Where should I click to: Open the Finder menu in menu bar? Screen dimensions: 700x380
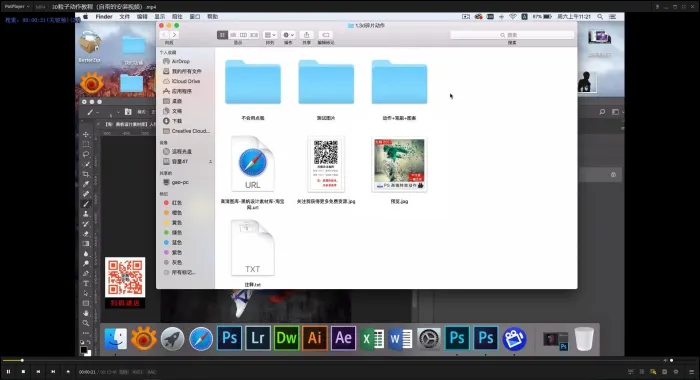click(104, 17)
